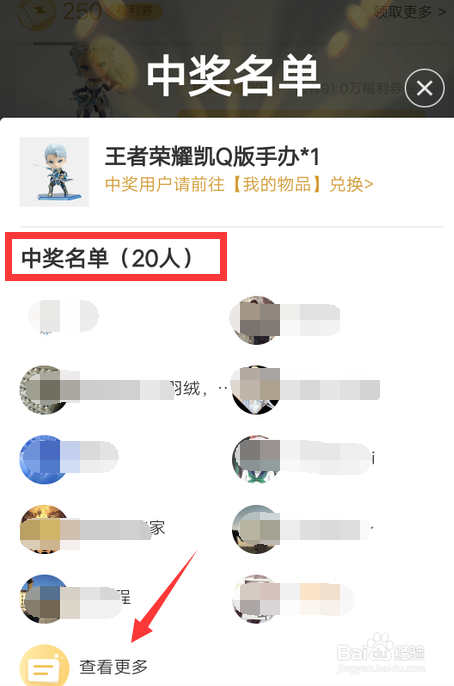Tap the yellow 查看更多 message icon
Screen dimensions: 454x686
click(44, 666)
